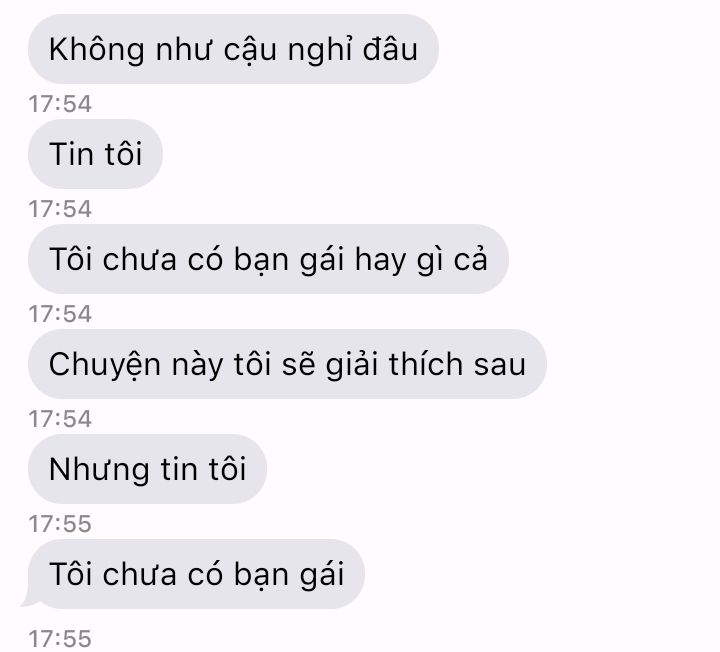Click the 17:54 timestamp under 'giải thích sau' message
Image resolution: width=720 pixels, height=652 pixels.
[60, 419]
